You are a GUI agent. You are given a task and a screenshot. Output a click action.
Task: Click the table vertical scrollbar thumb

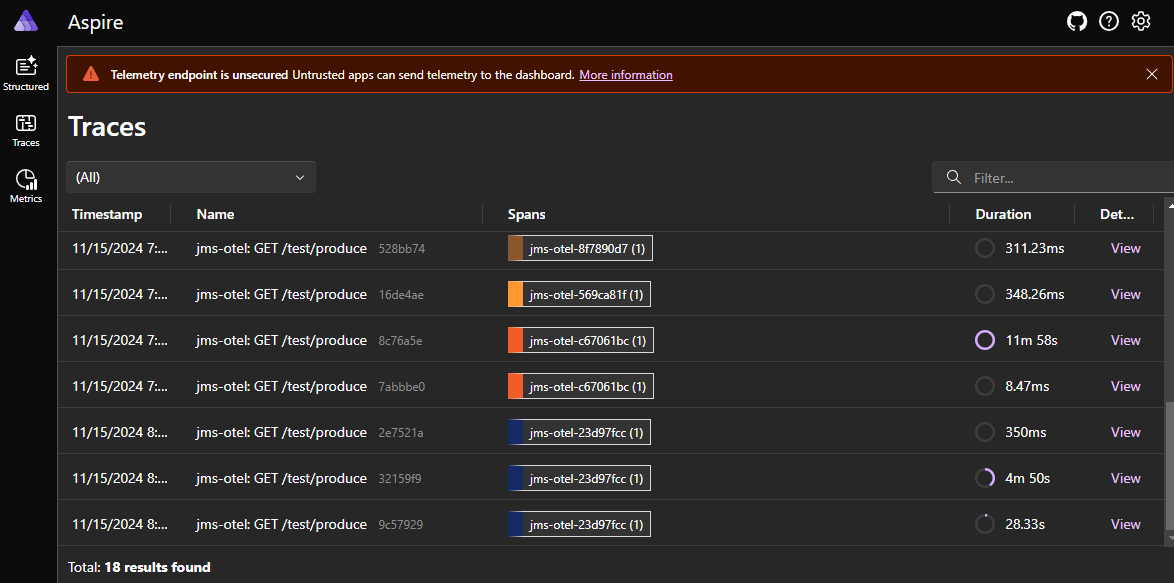tap(1170, 465)
